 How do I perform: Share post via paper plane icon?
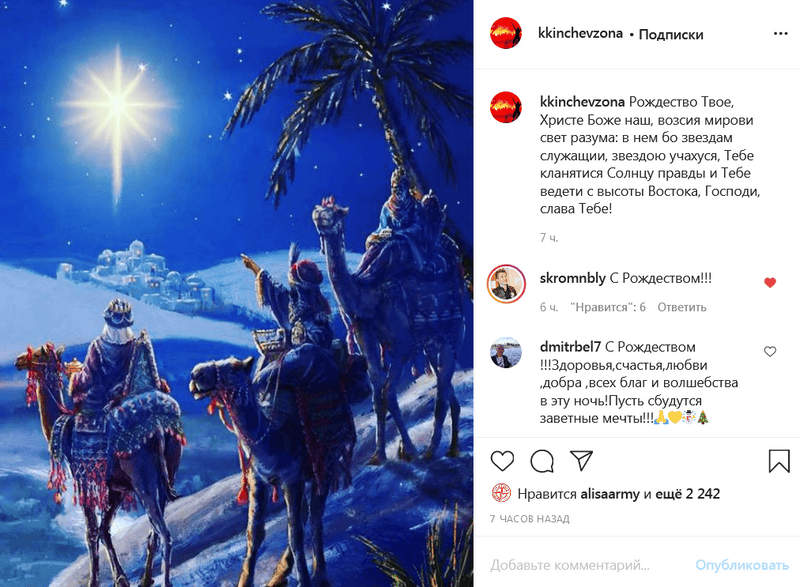(x=581, y=461)
